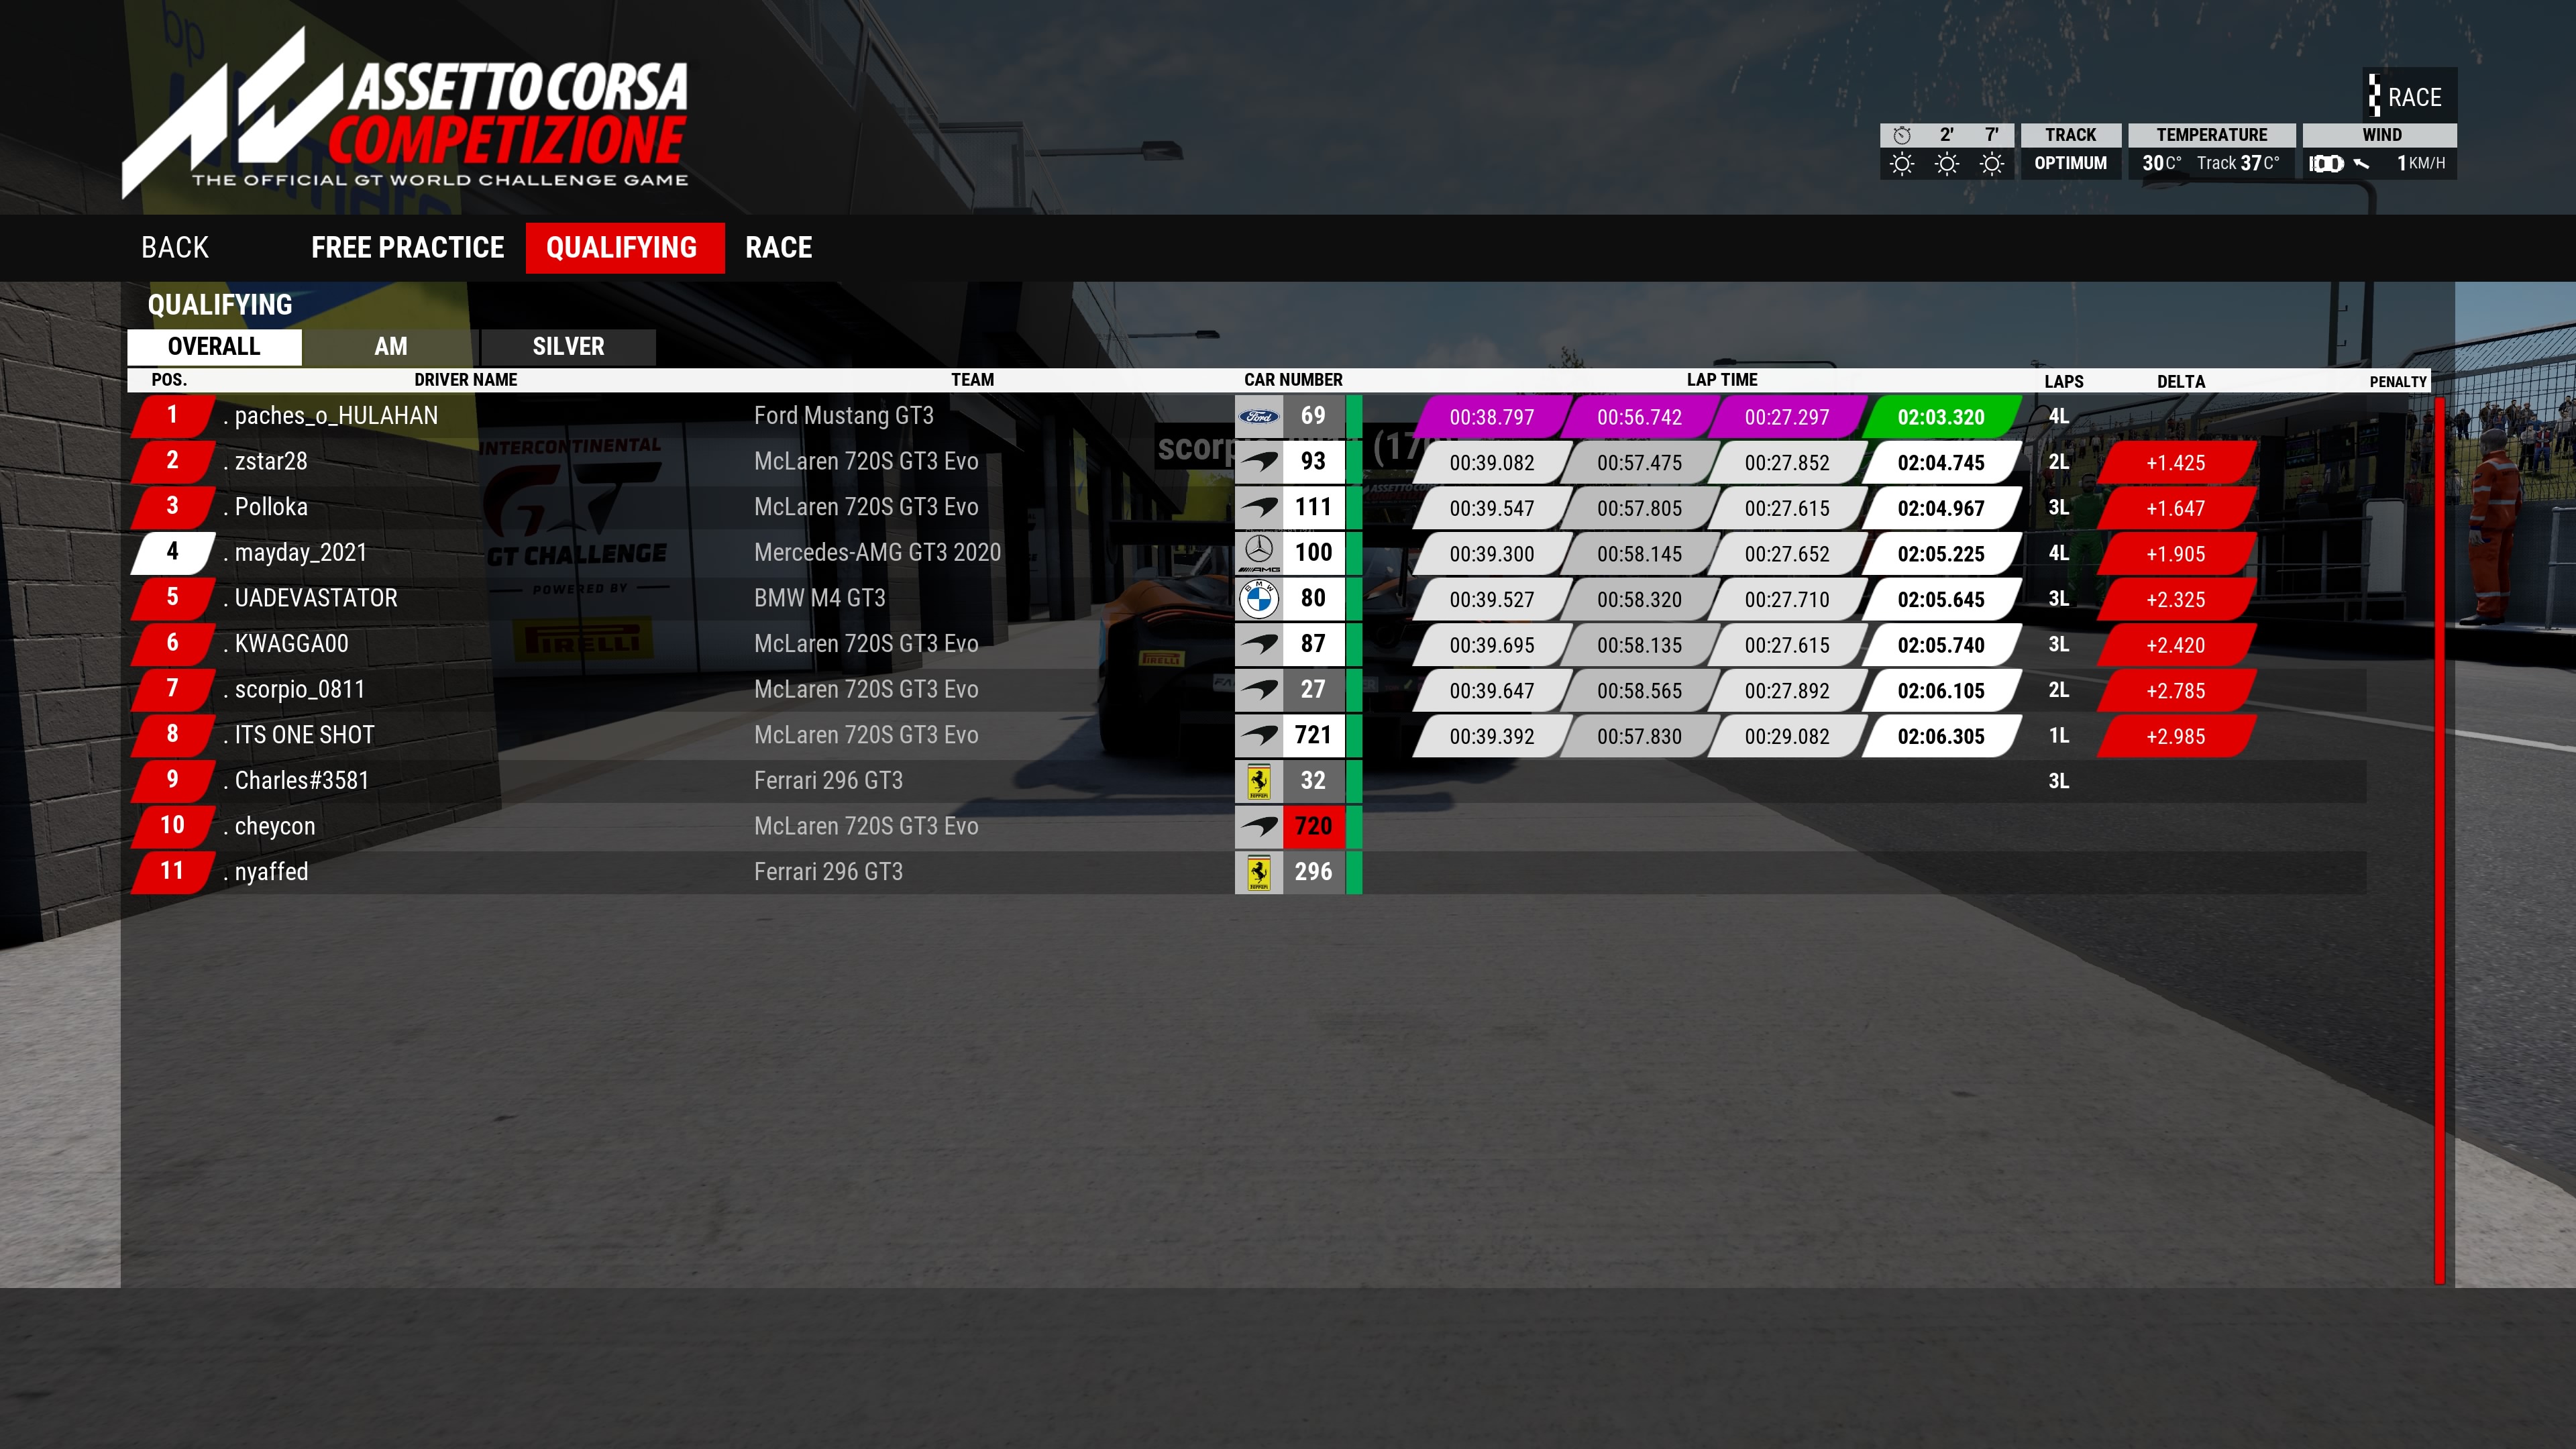This screenshot has height=1449, width=2576.
Task: Click the McLaren logo beside car 27
Action: [1259, 690]
